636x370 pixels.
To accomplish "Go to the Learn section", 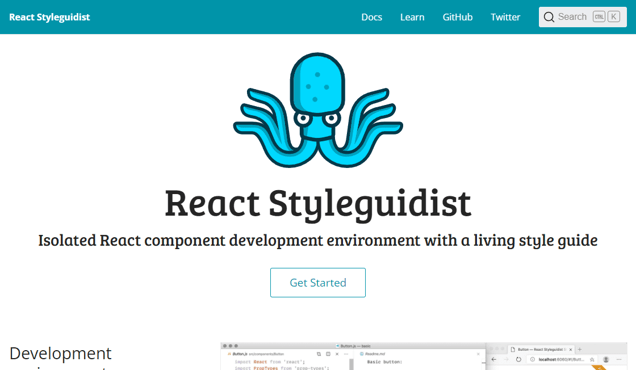I will [x=412, y=17].
